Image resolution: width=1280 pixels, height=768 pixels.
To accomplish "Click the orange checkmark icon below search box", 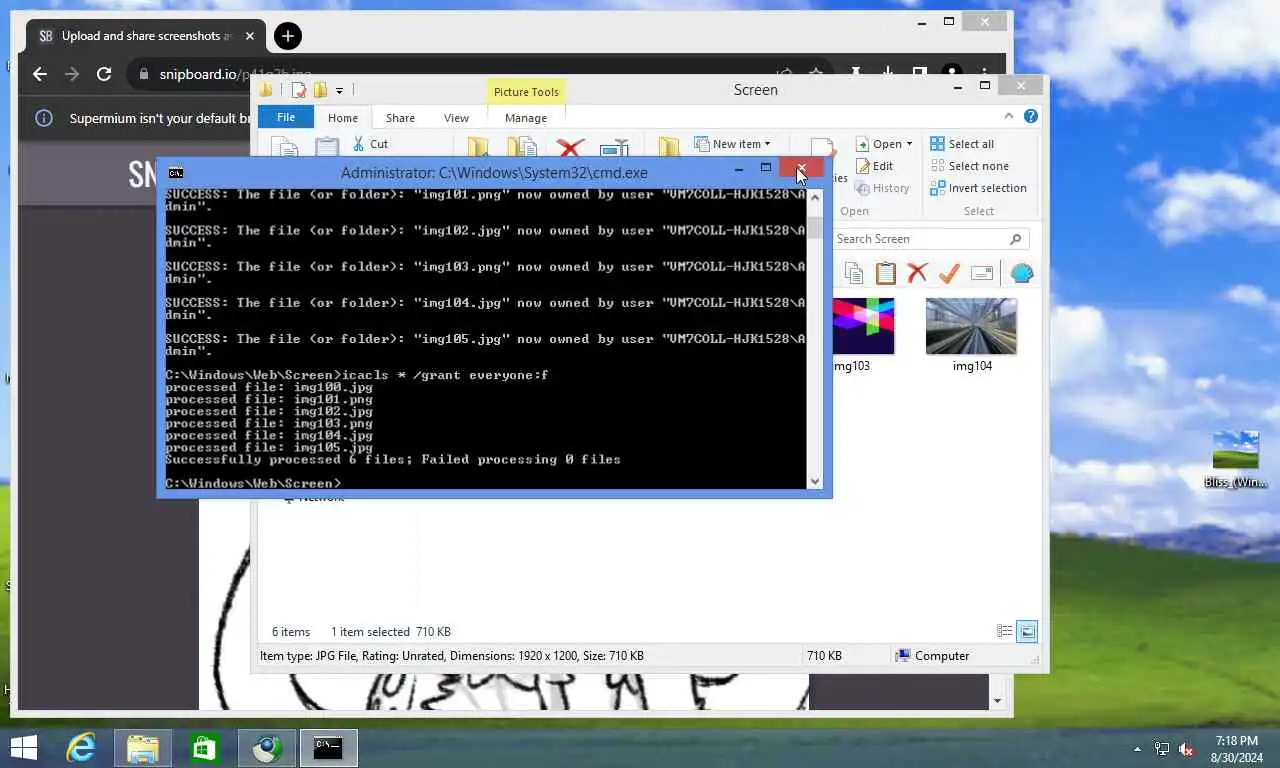I will (x=949, y=273).
